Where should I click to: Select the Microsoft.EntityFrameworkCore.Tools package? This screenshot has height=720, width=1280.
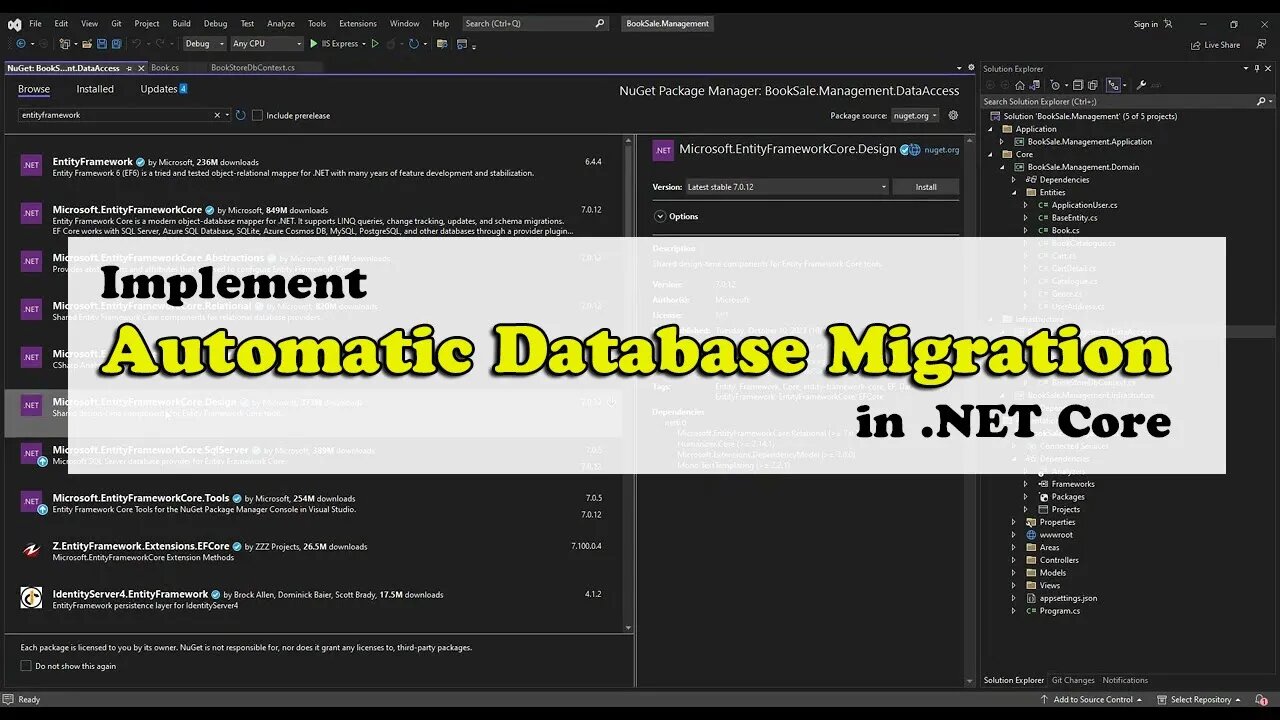pos(313,505)
